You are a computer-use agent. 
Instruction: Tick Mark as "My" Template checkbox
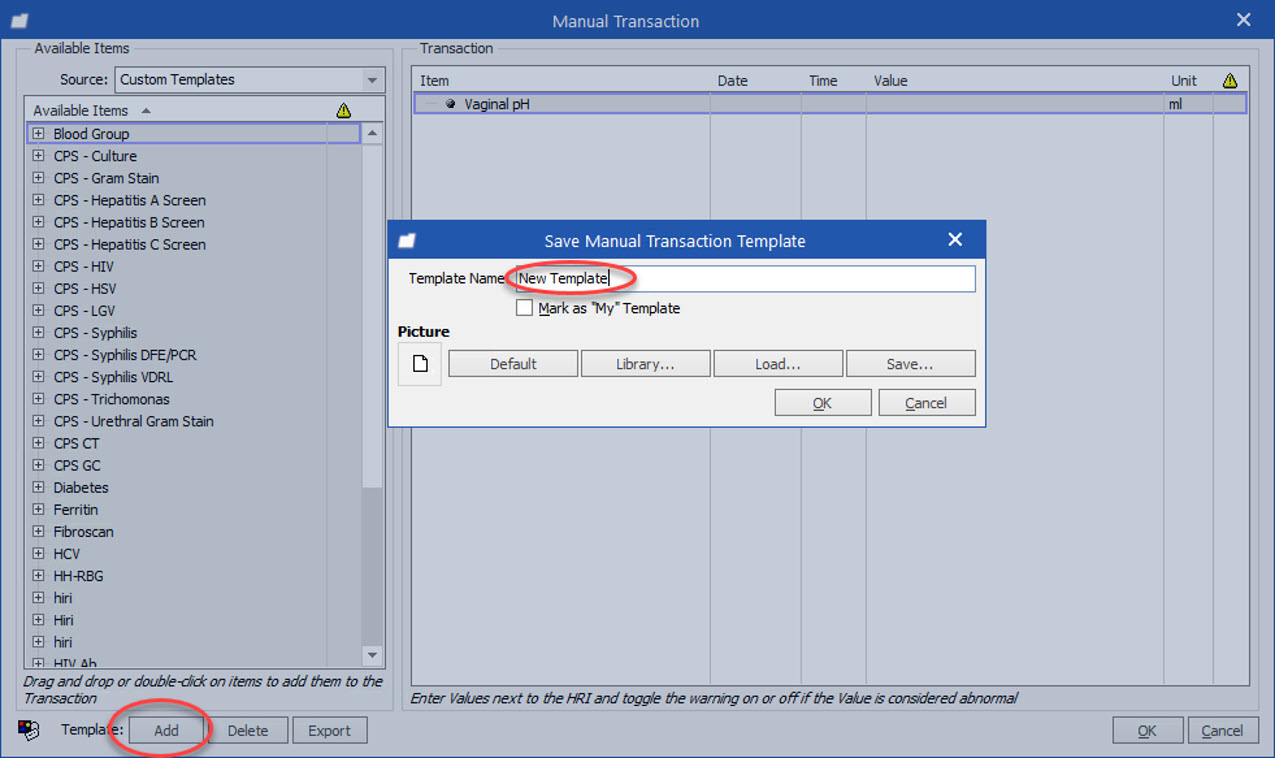(524, 308)
